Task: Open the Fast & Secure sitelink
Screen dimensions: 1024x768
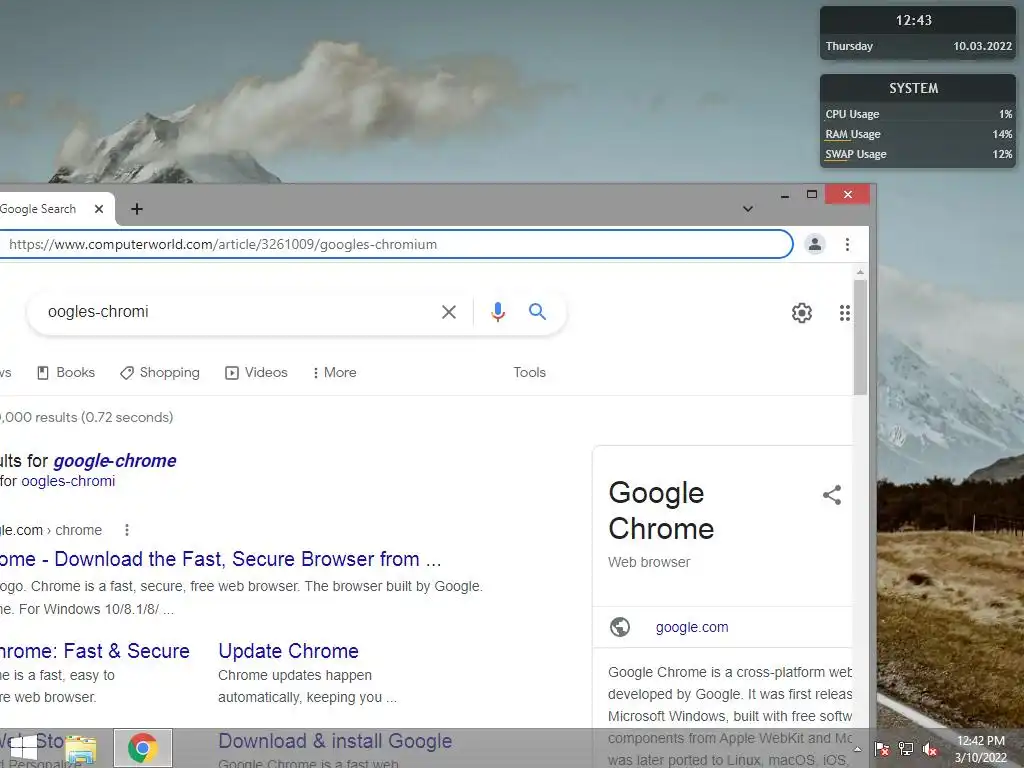Action: coord(95,651)
